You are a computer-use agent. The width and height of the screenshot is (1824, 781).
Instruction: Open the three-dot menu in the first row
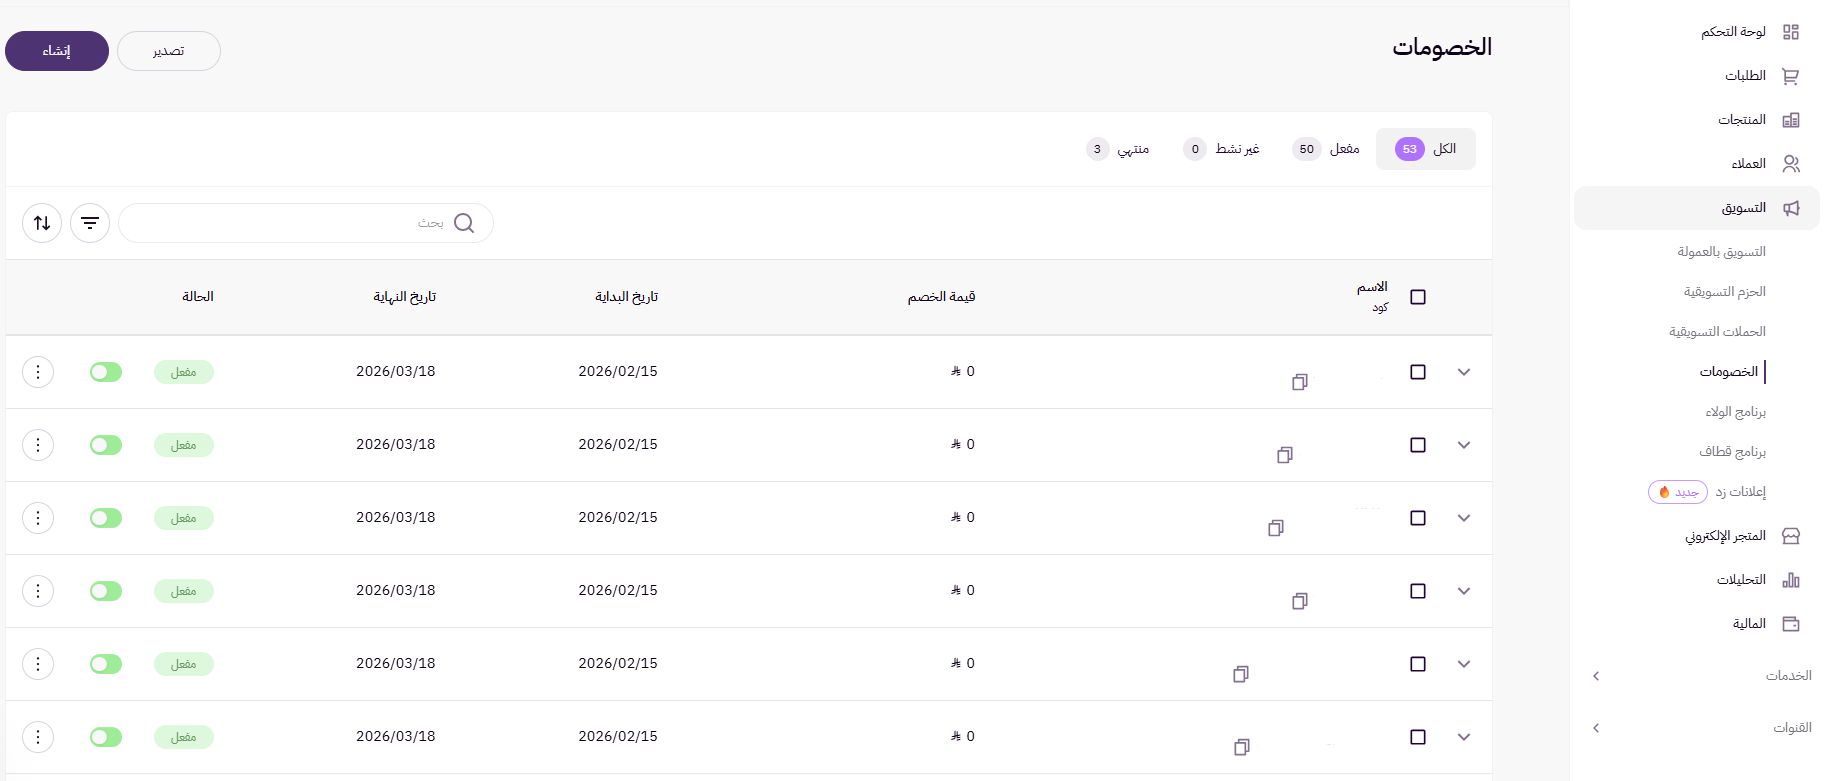(x=38, y=372)
